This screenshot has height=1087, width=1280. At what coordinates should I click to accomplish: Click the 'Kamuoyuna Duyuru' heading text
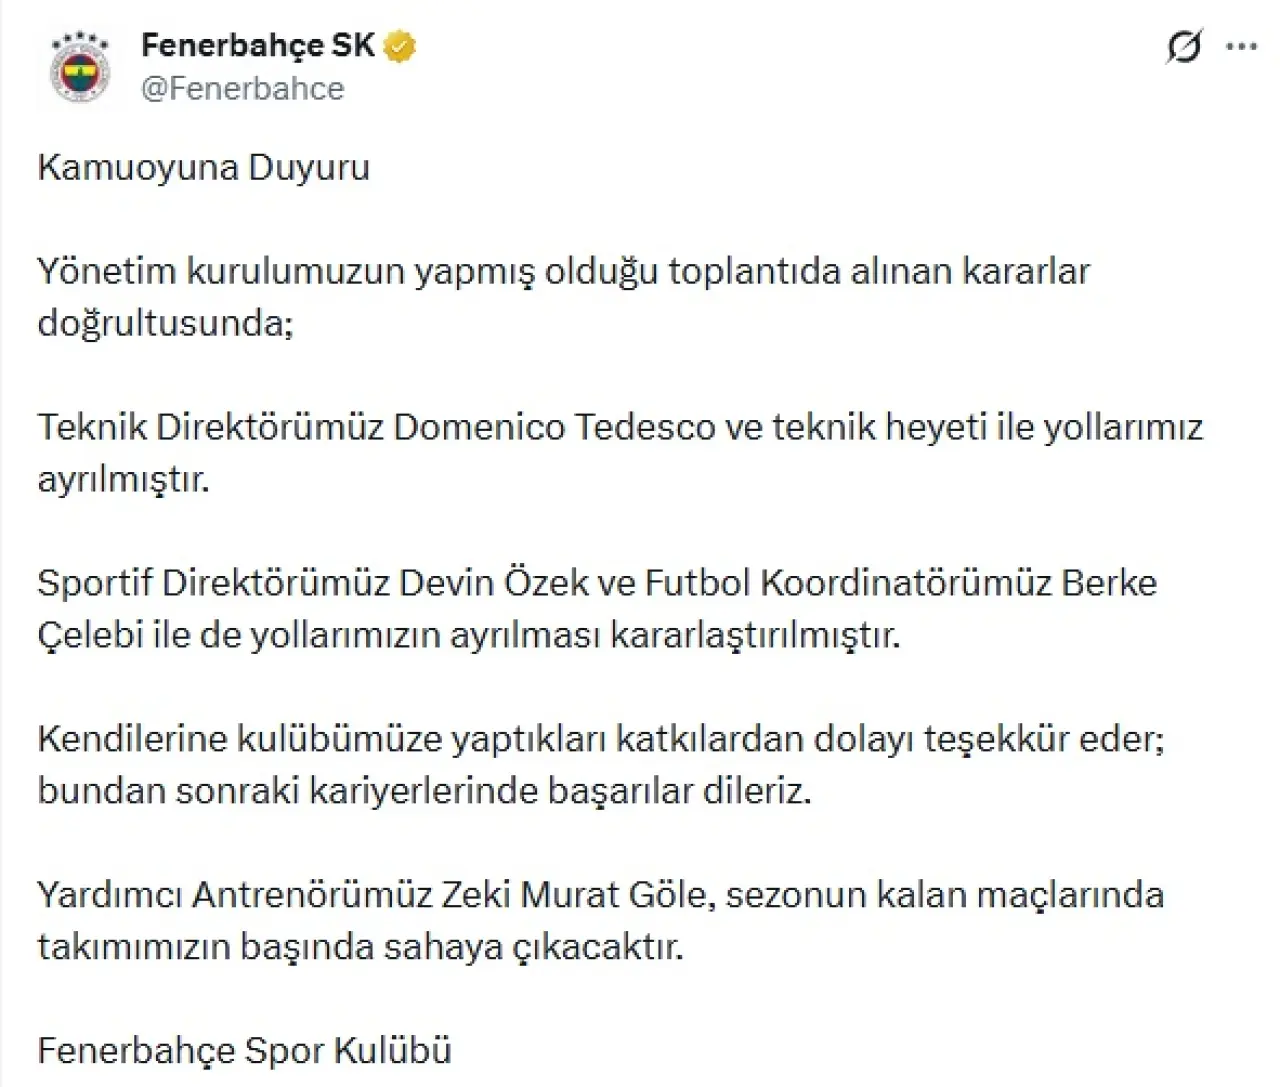click(x=204, y=167)
